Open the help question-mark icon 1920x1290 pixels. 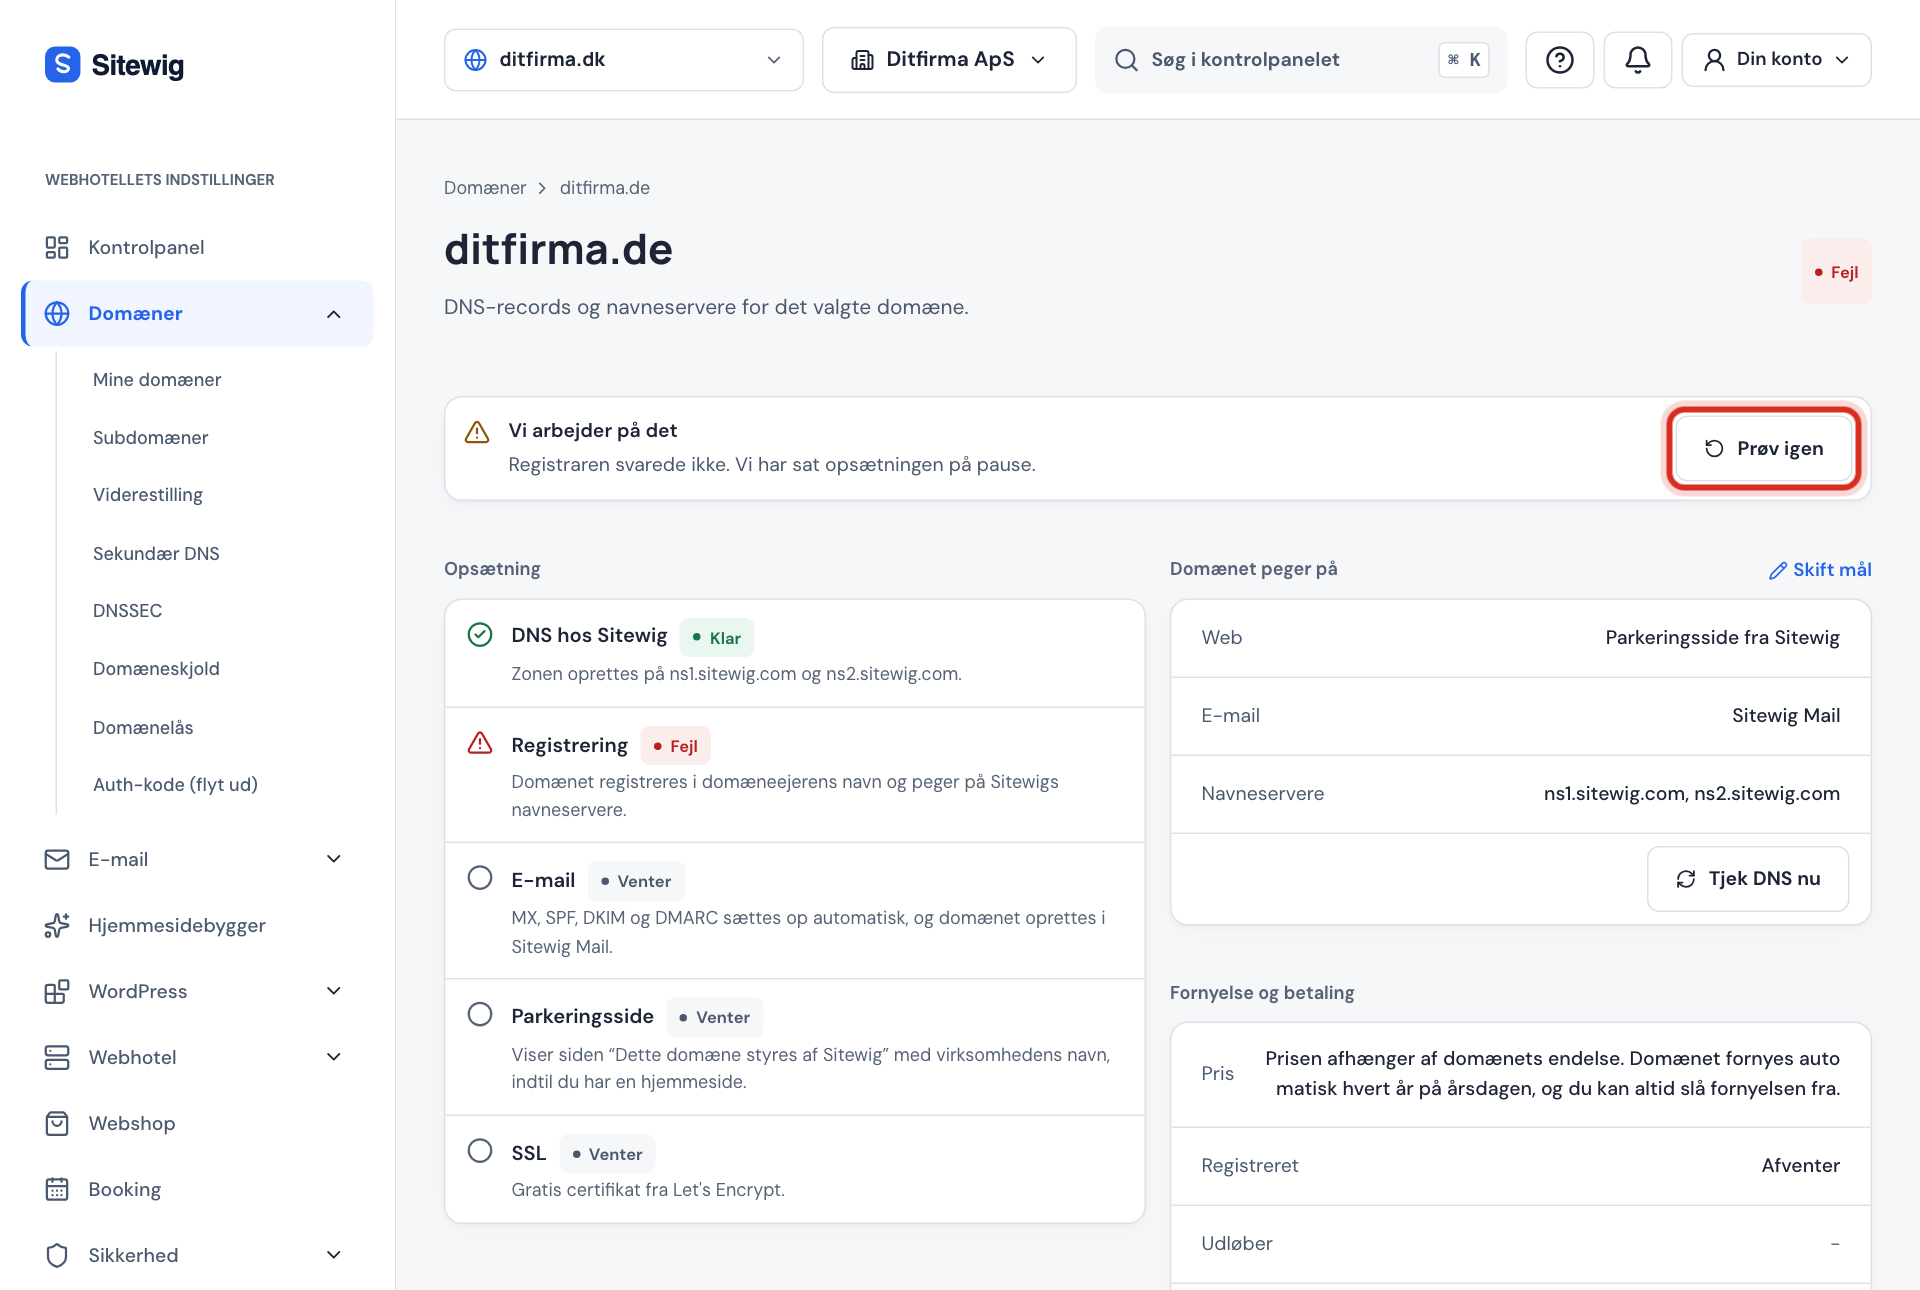1559,60
